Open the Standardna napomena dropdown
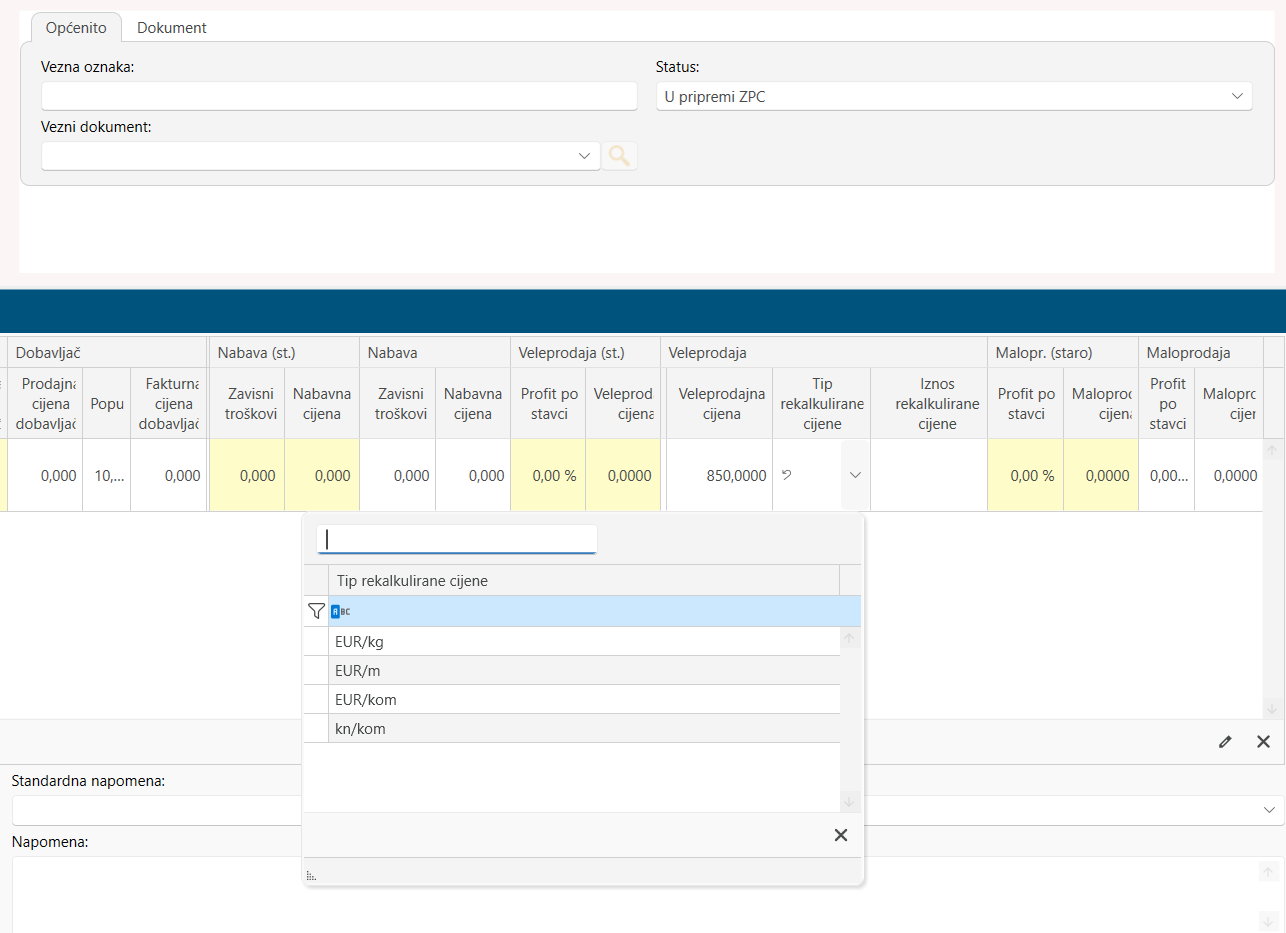The image size is (1286, 933). coord(1270,809)
